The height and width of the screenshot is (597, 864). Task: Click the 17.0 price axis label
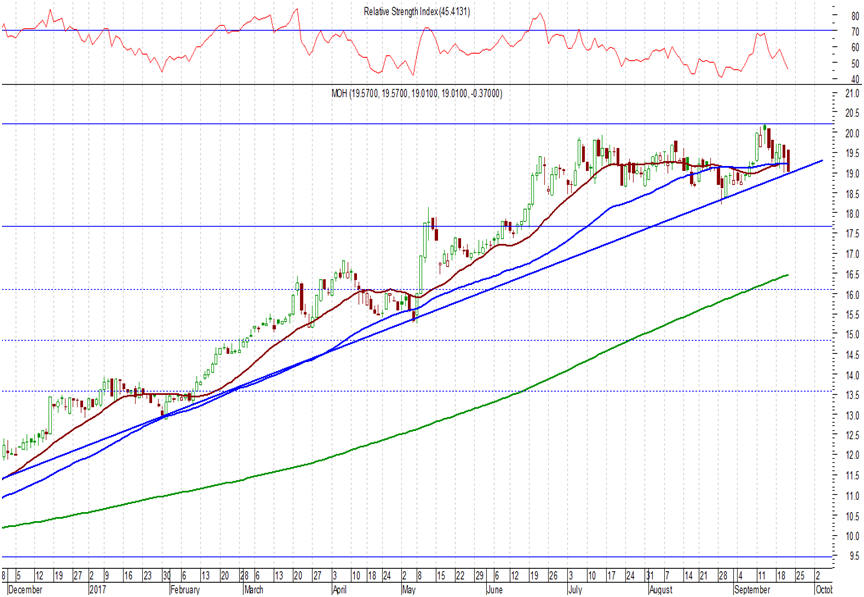point(853,254)
